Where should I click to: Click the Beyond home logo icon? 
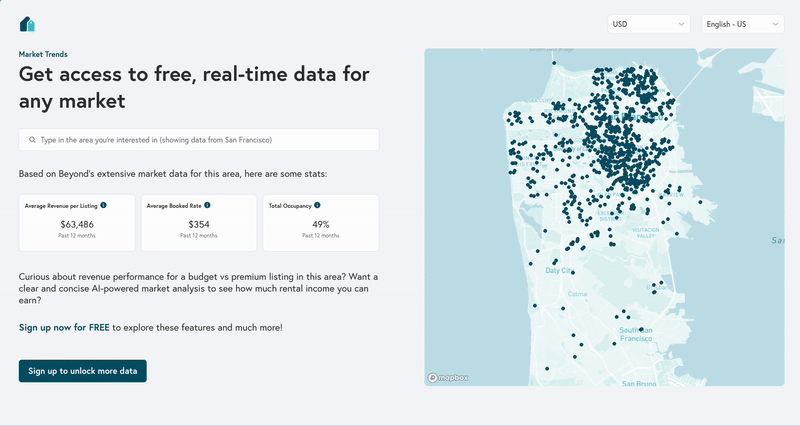(x=27, y=24)
